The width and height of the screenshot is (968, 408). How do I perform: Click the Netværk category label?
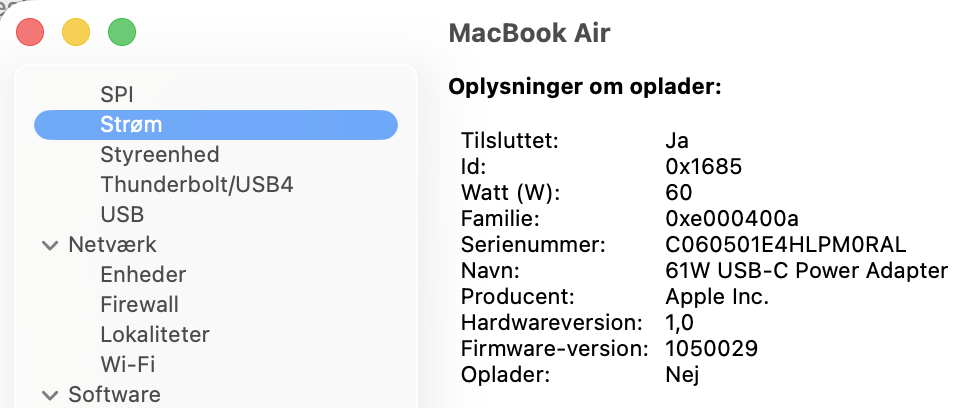click(x=112, y=244)
